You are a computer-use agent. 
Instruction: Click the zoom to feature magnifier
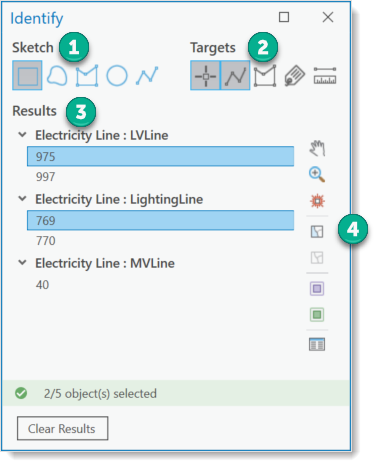click(x=317, y=174)
